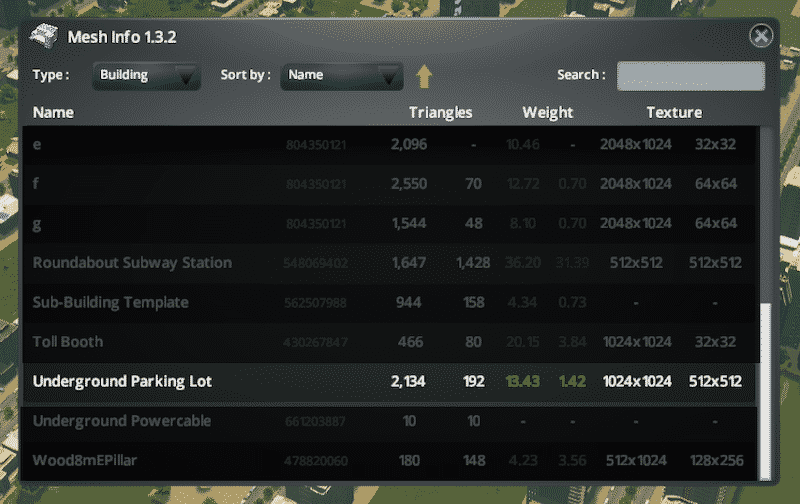Click into the Search input field
800x504 pixels.
[x=690, y=76]
